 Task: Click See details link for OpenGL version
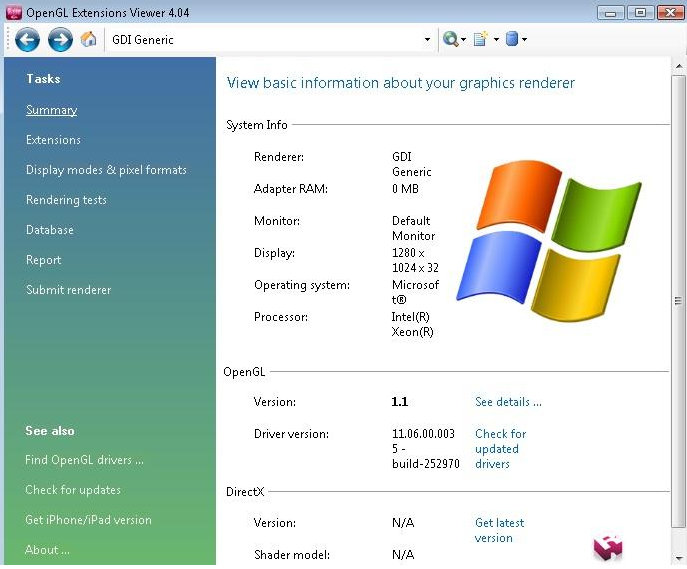508,402
